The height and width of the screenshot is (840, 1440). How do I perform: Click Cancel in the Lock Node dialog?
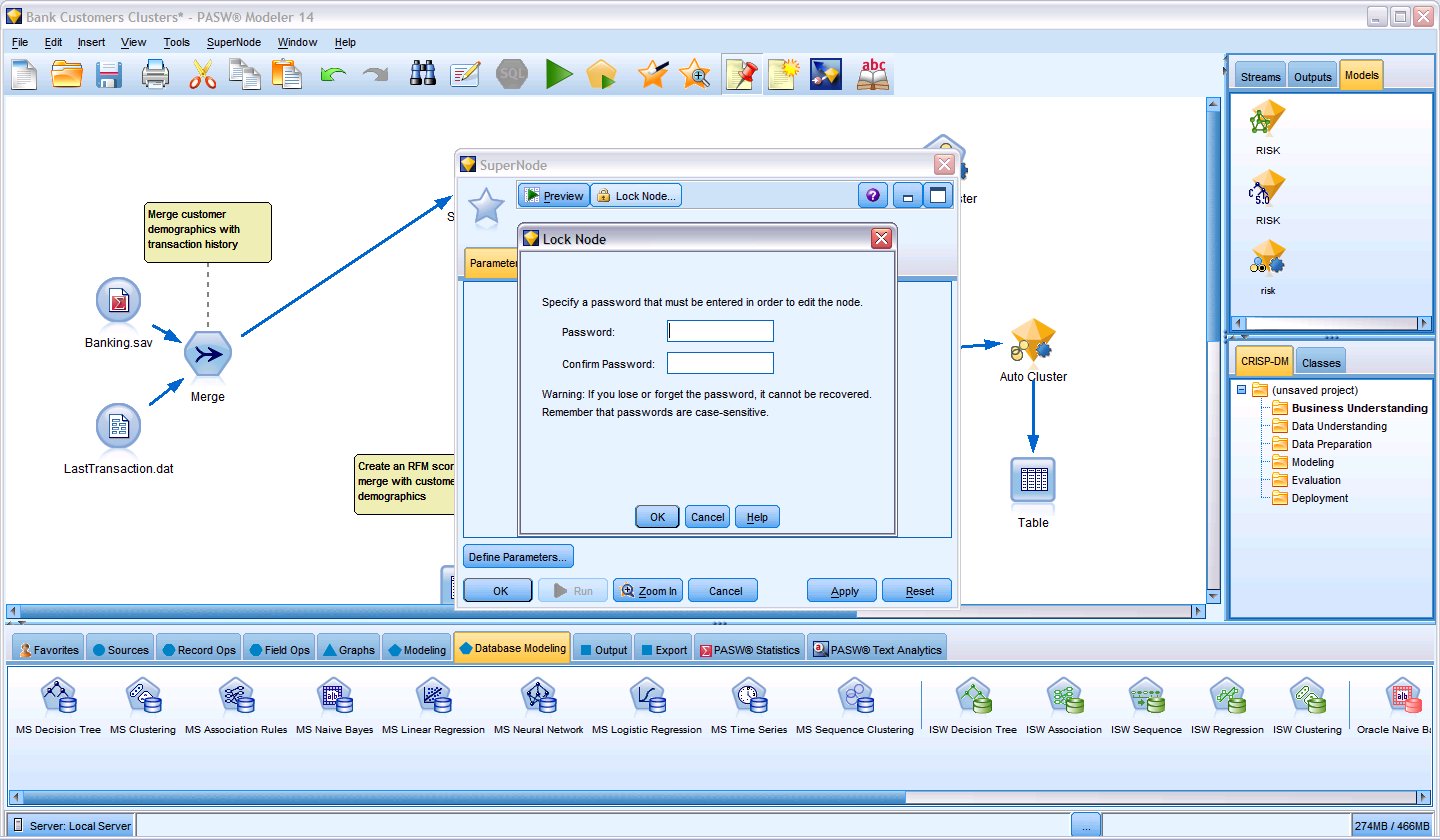coord(707,517)
